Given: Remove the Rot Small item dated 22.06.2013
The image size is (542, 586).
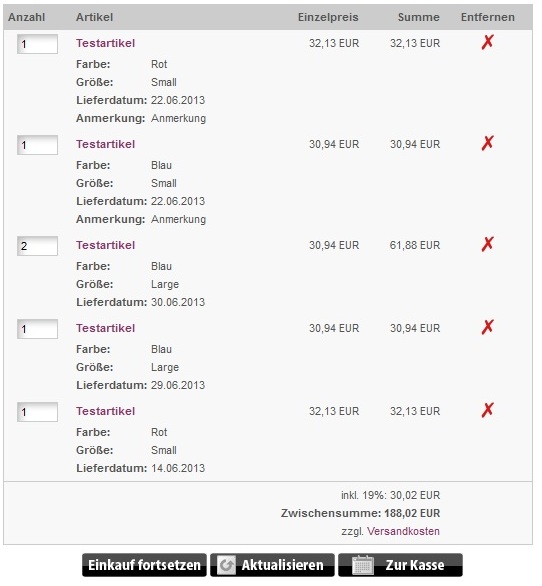Looking at the screenshot, I should coord(487,42).
